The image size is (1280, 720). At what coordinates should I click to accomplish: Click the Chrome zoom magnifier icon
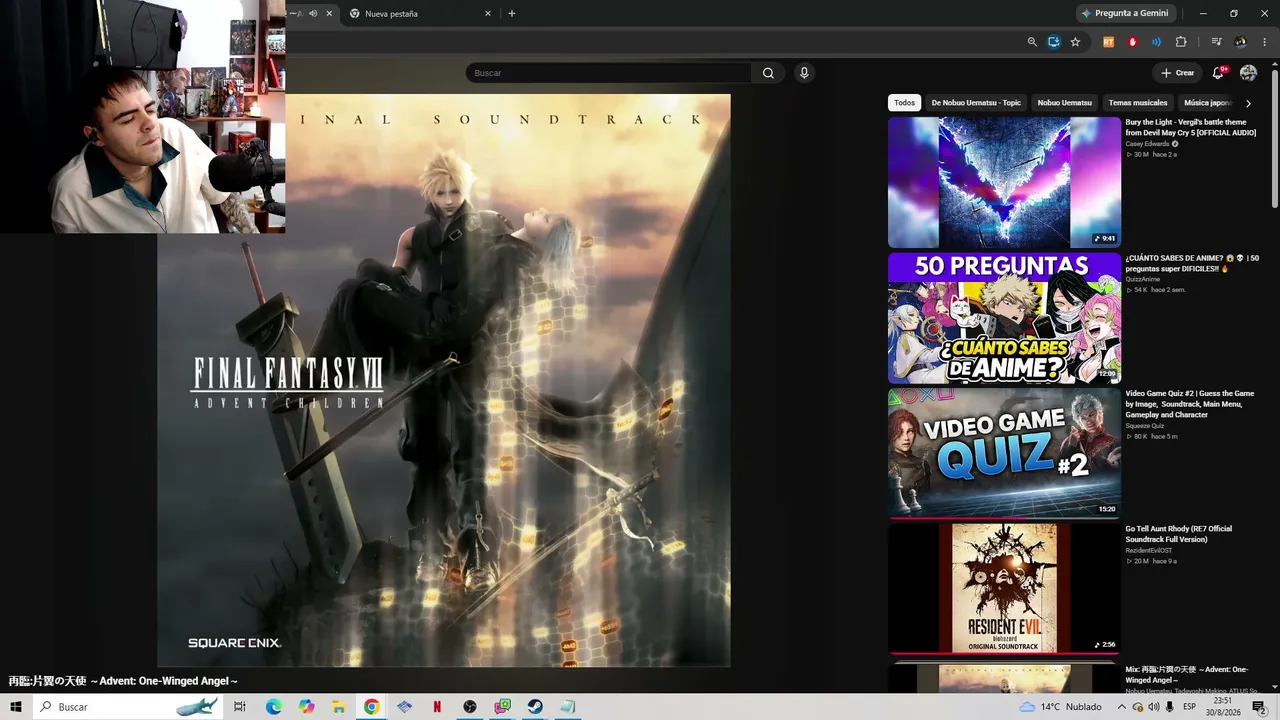click(1032, 42)
